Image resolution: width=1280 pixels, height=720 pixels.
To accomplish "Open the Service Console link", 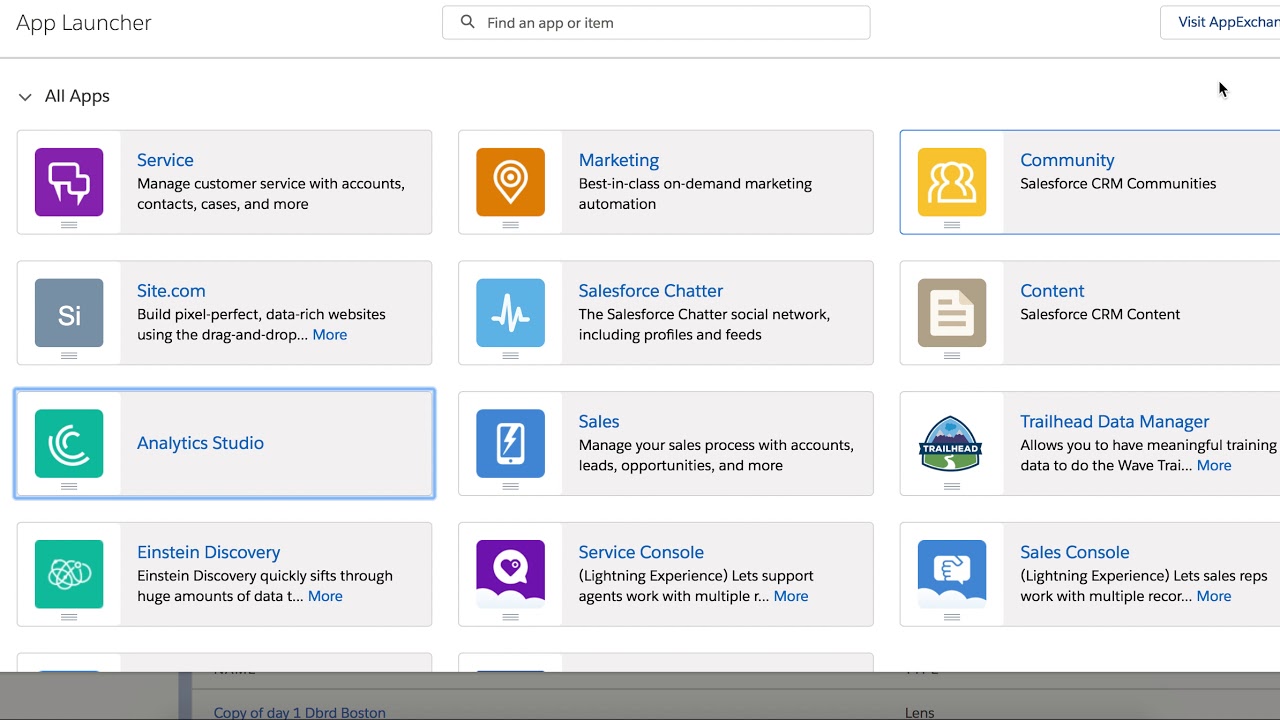I will tap(641, 552).
